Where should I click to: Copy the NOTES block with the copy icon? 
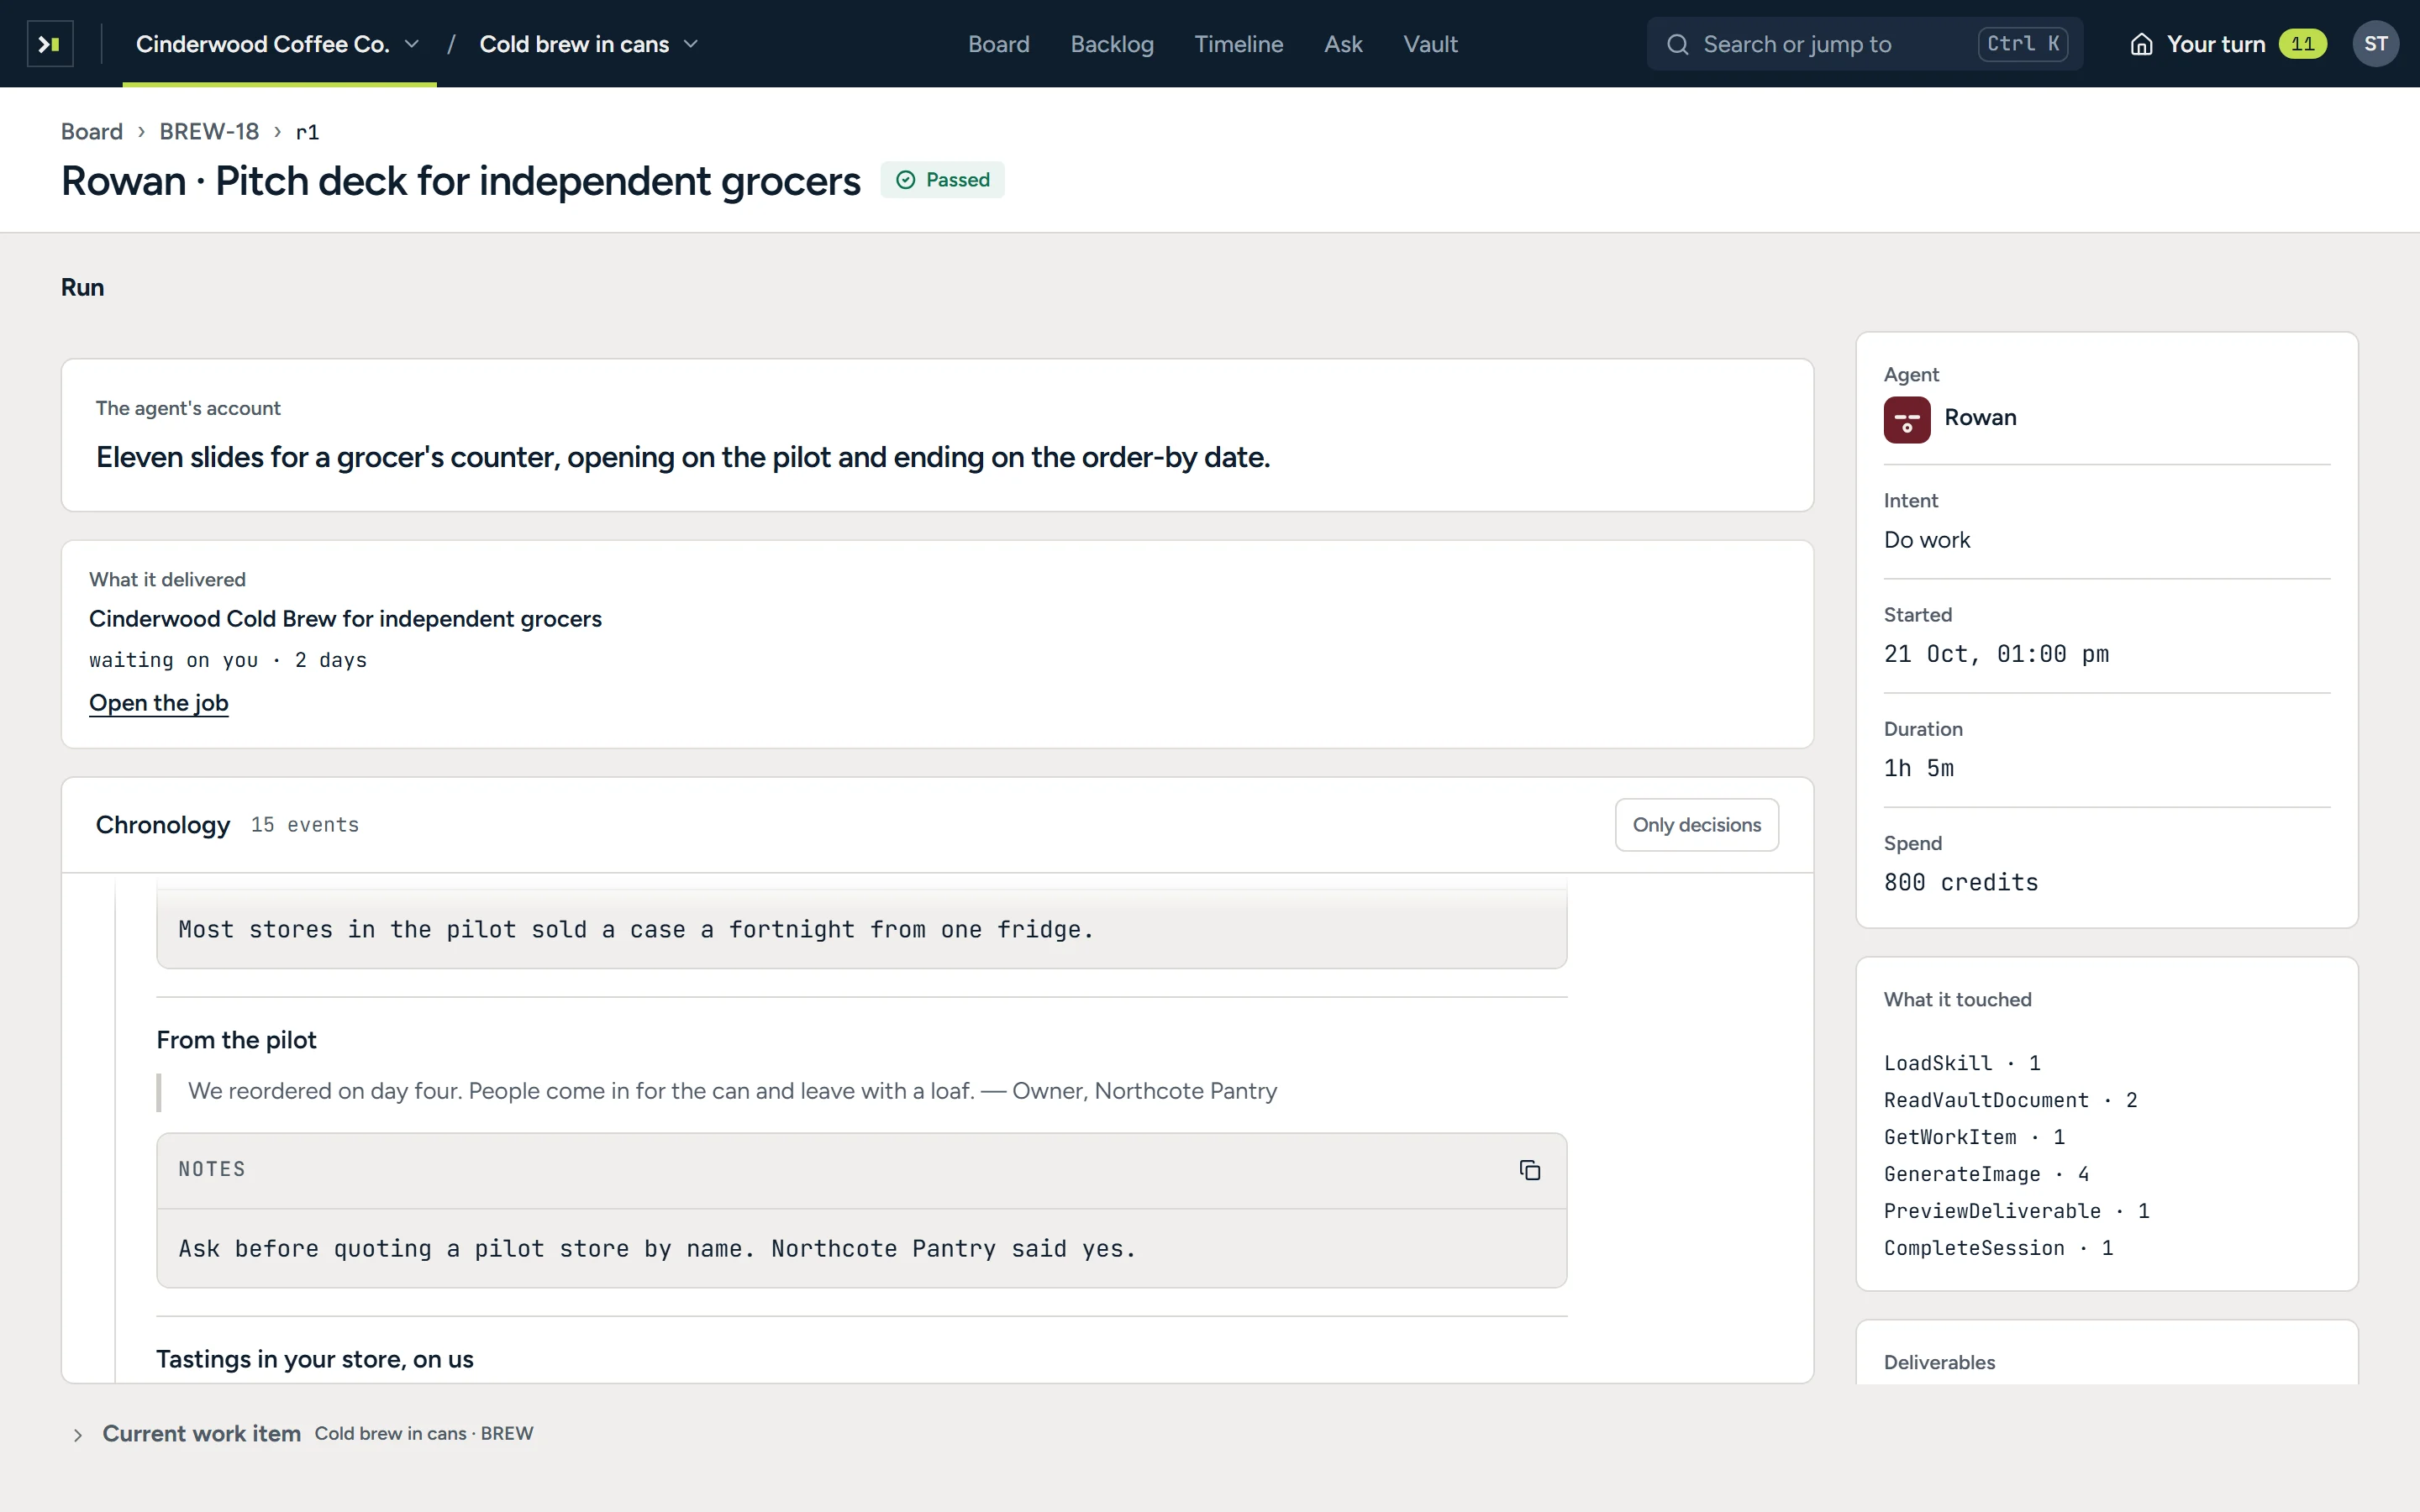[1529, 1170]
